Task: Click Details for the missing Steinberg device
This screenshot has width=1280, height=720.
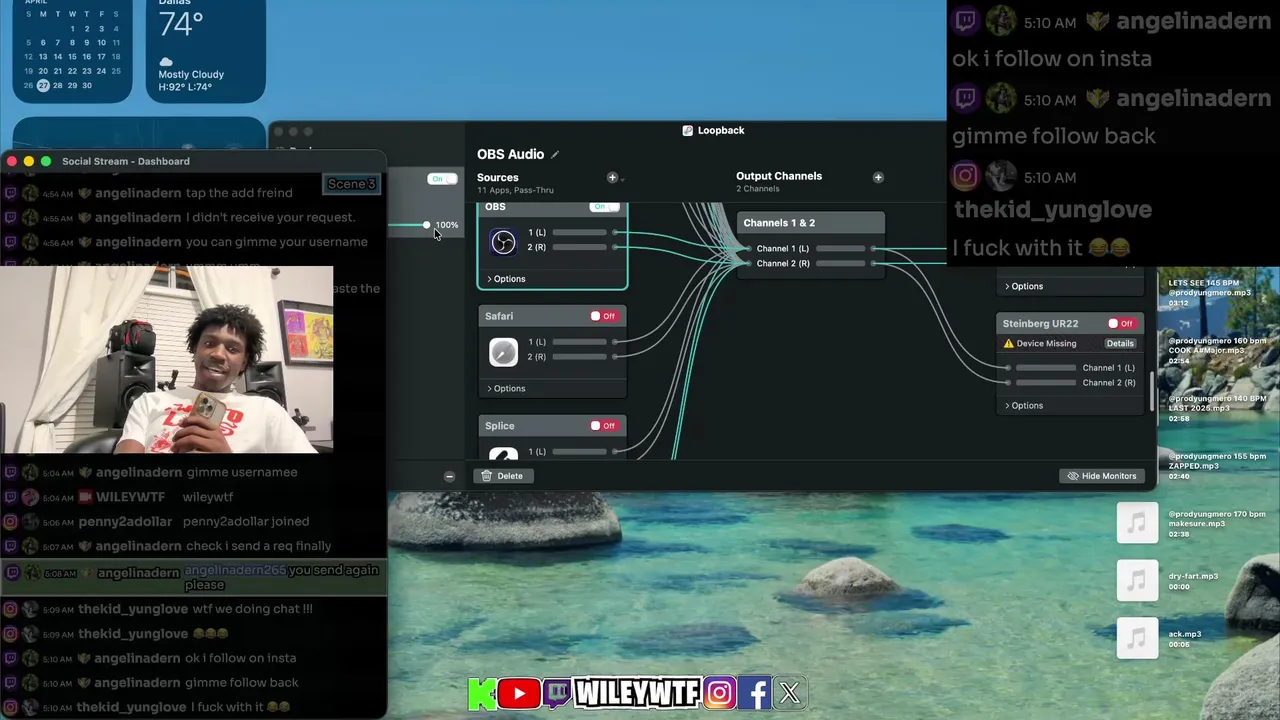Action: point(1120,343)
